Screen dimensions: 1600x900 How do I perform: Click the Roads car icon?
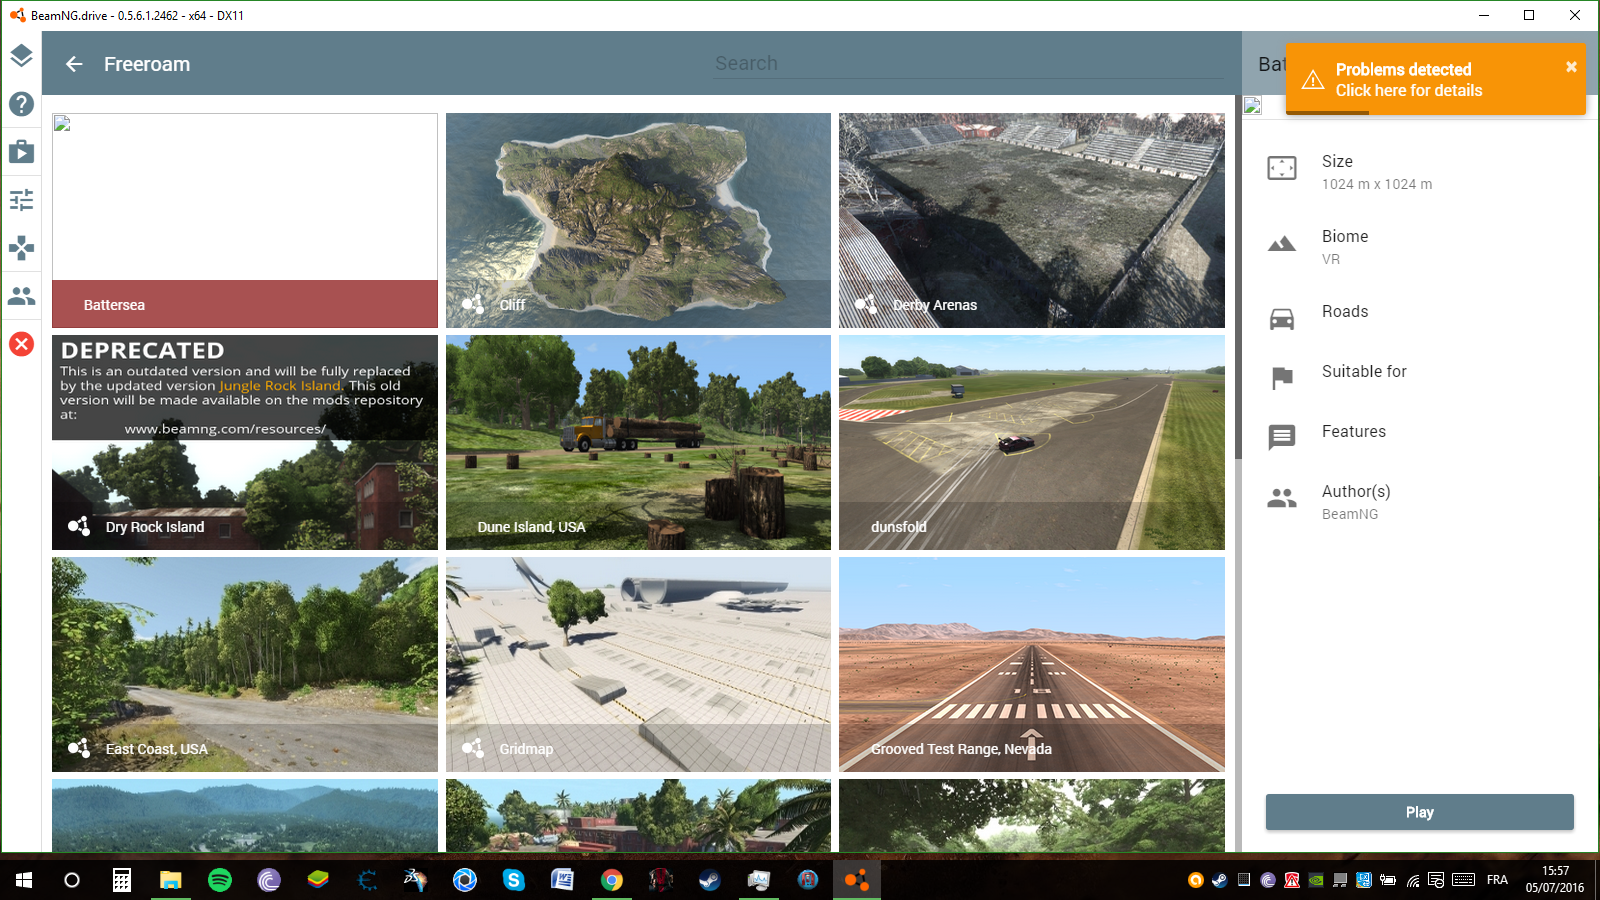(1282, 319)
